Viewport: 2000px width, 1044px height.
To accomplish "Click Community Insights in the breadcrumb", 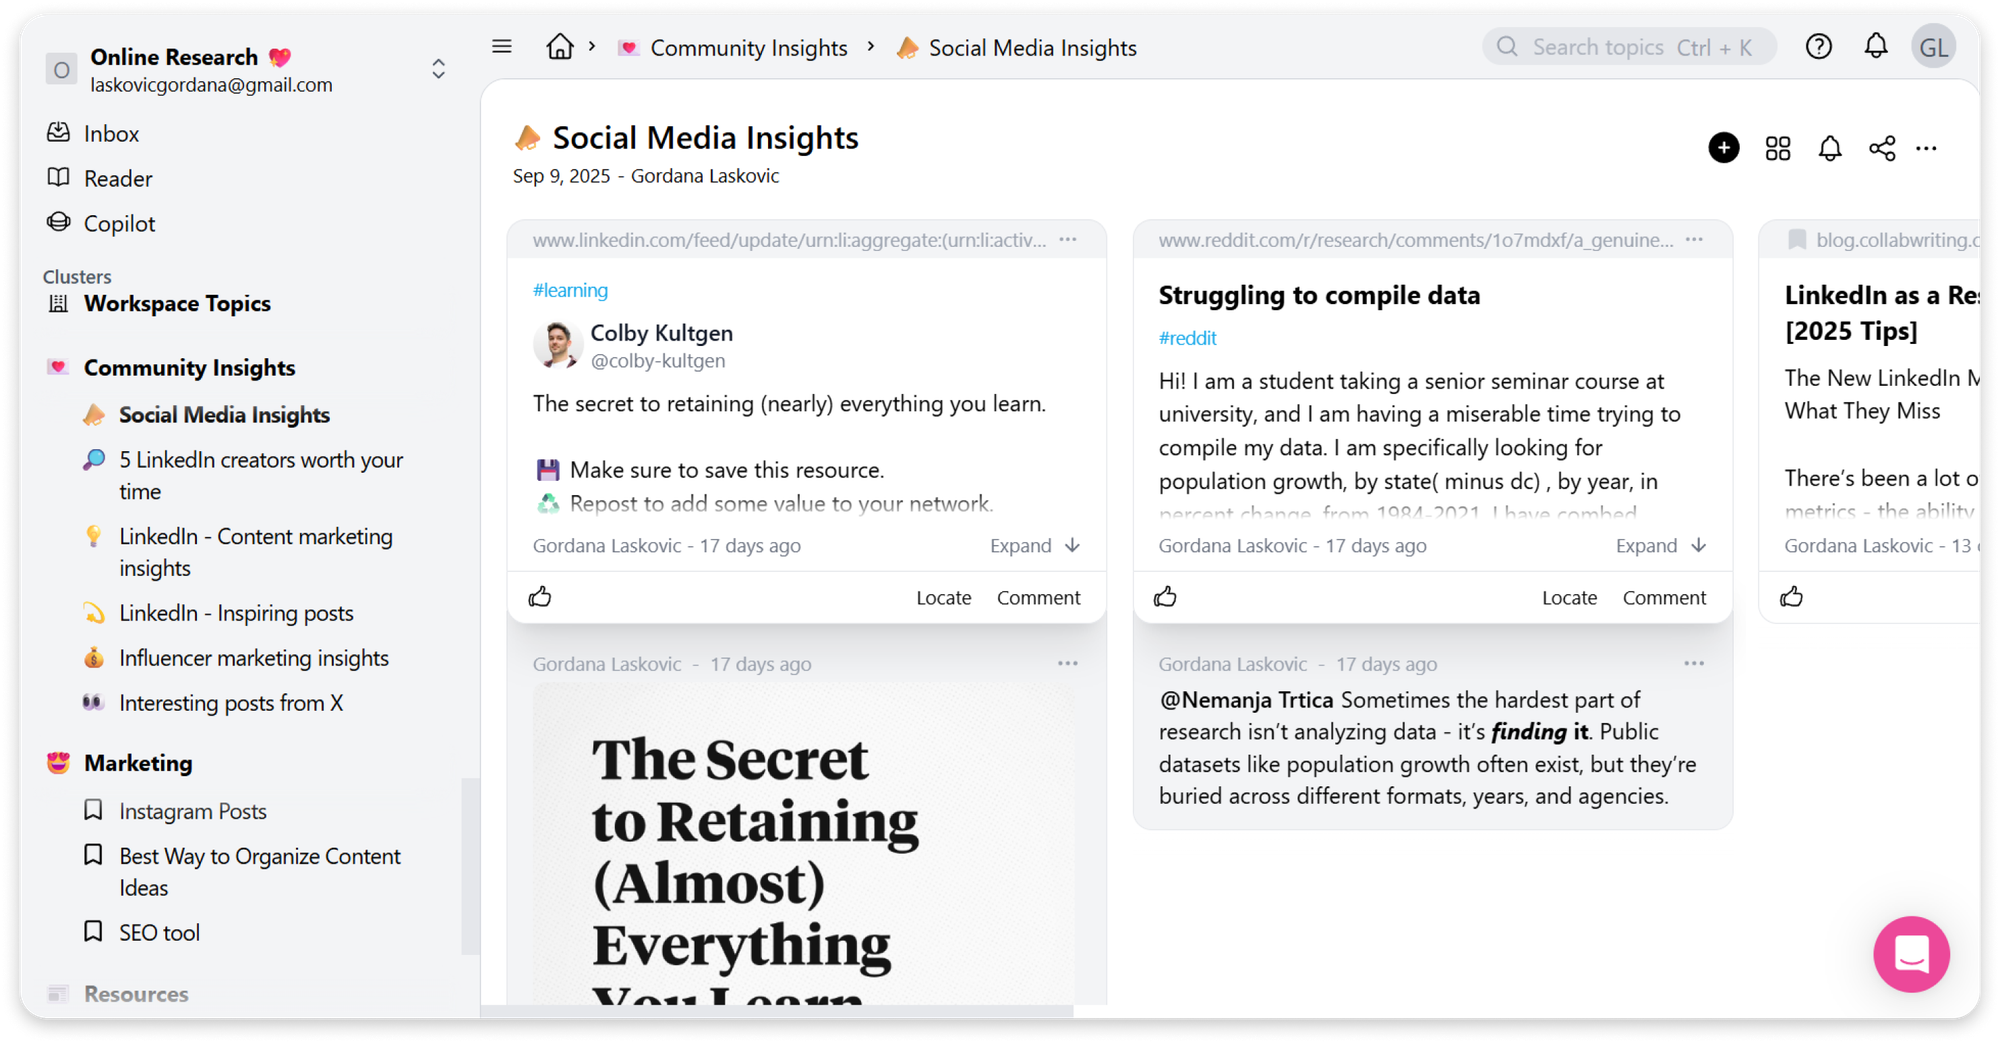I will pos(748,48).
